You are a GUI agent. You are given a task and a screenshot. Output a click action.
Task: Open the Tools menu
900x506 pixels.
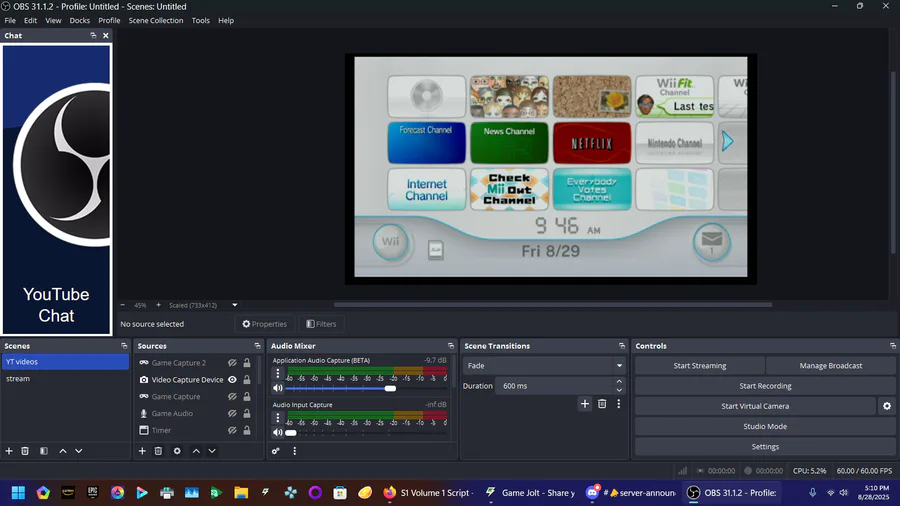point(200,20)
